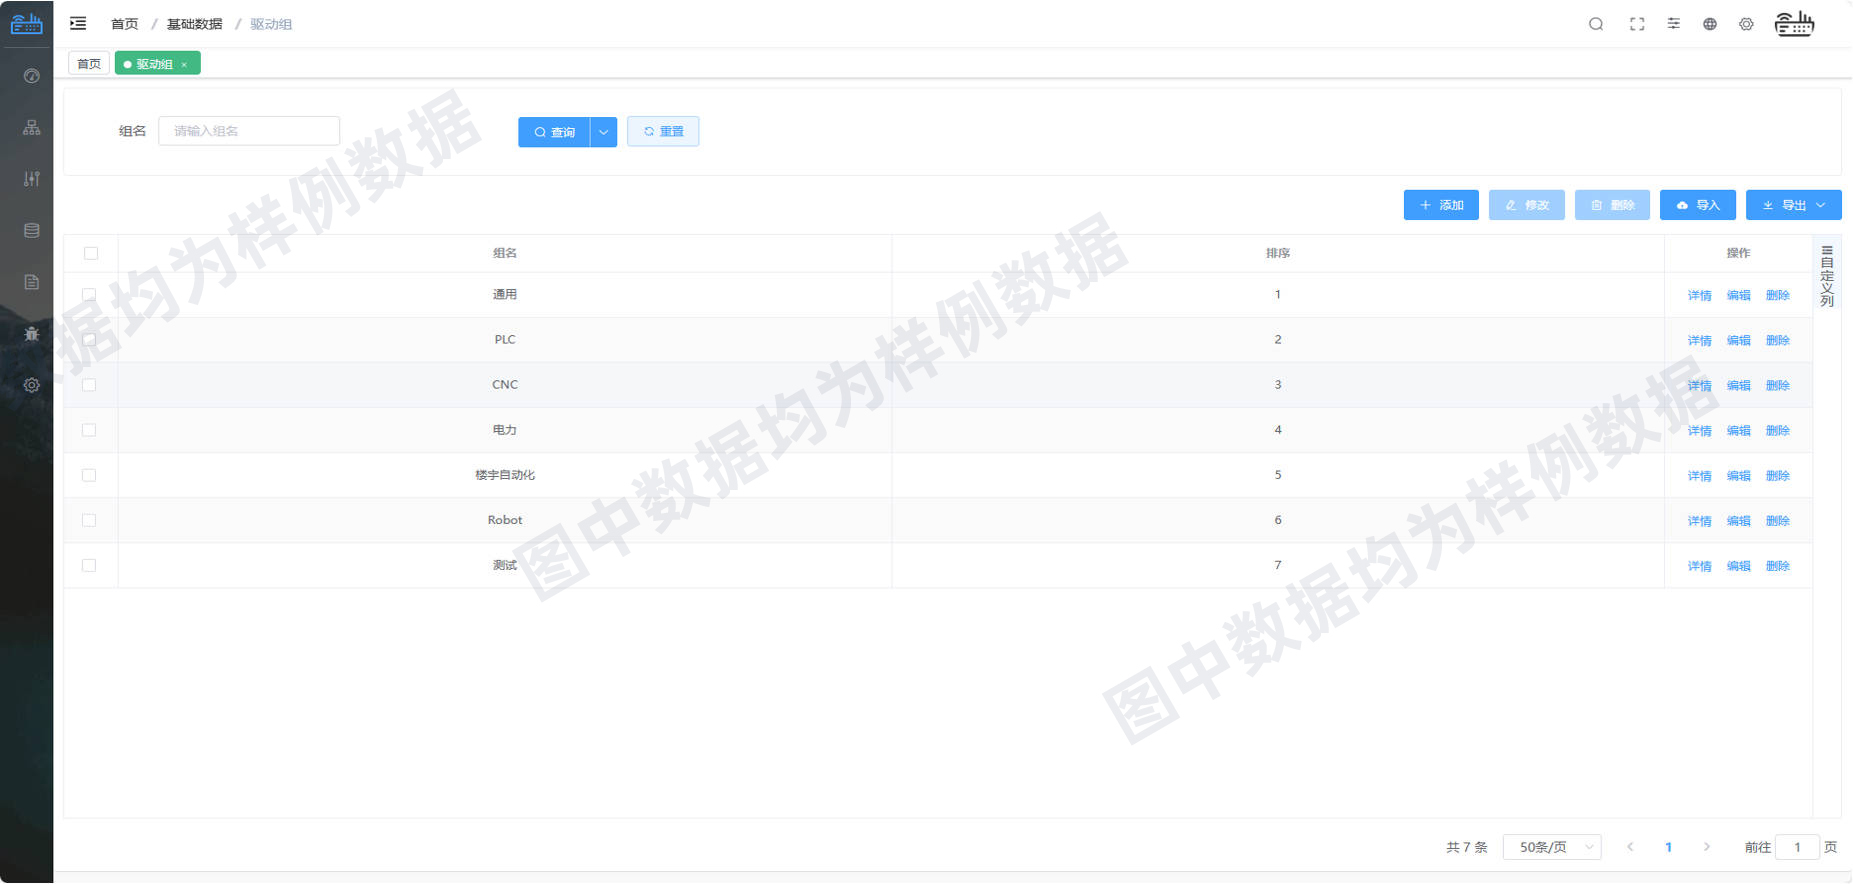The width and height of the screenshot is (1853, 884).
Task: Focus the 组名 search input field
Action: pos(249,131)
